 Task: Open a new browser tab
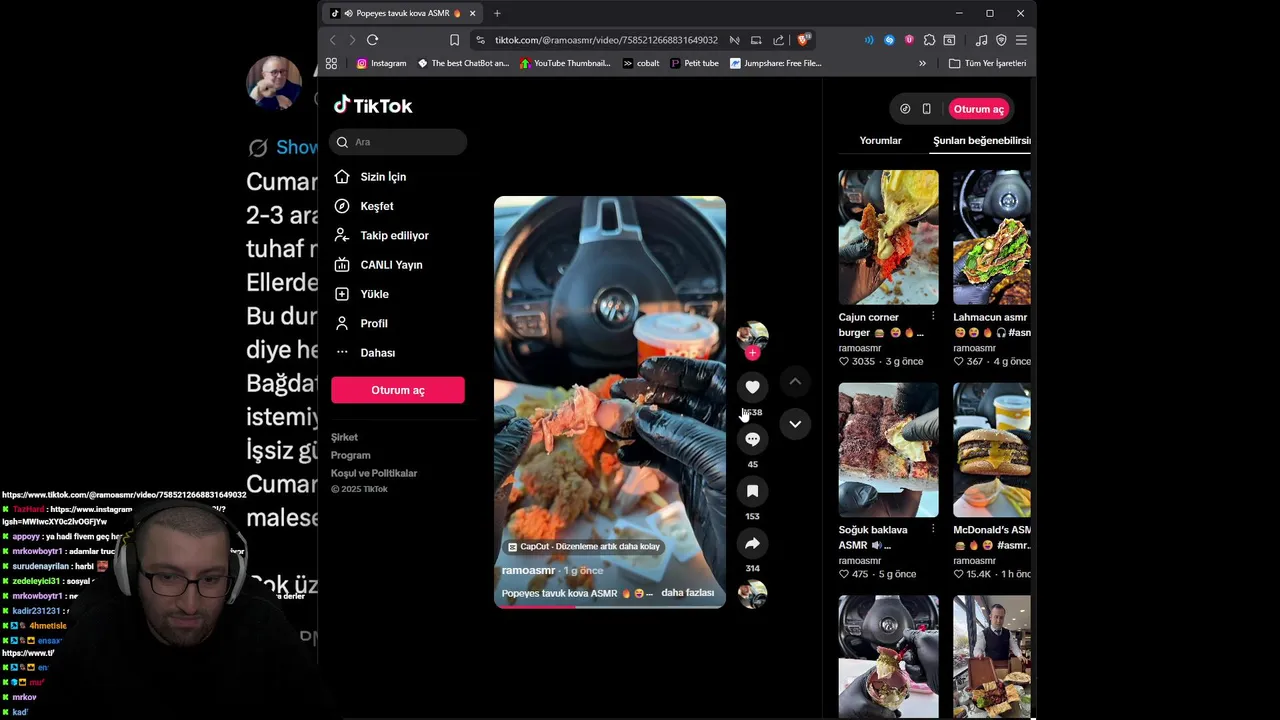497,13
